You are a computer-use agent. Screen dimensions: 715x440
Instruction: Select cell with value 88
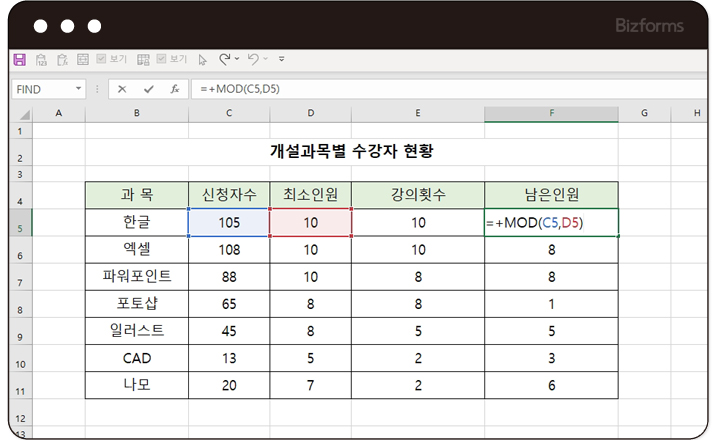point(229,277)
